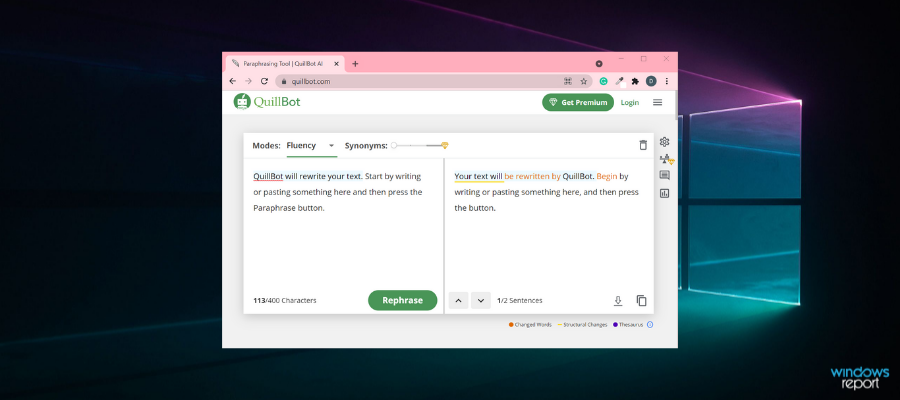Open the Chrome three-dot menu
This screenshot has height=400, width=900.
[667, 81]
